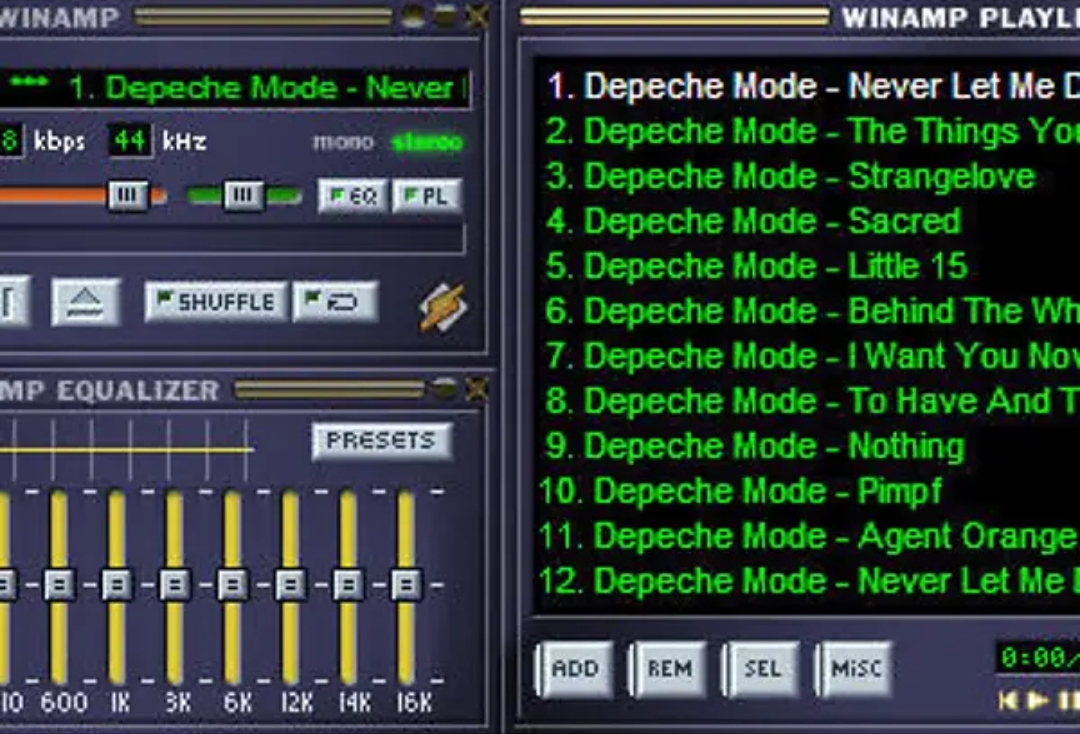Click the stereo indicator
This screenshot has width=1080, height=734.
tap(427, 143)
